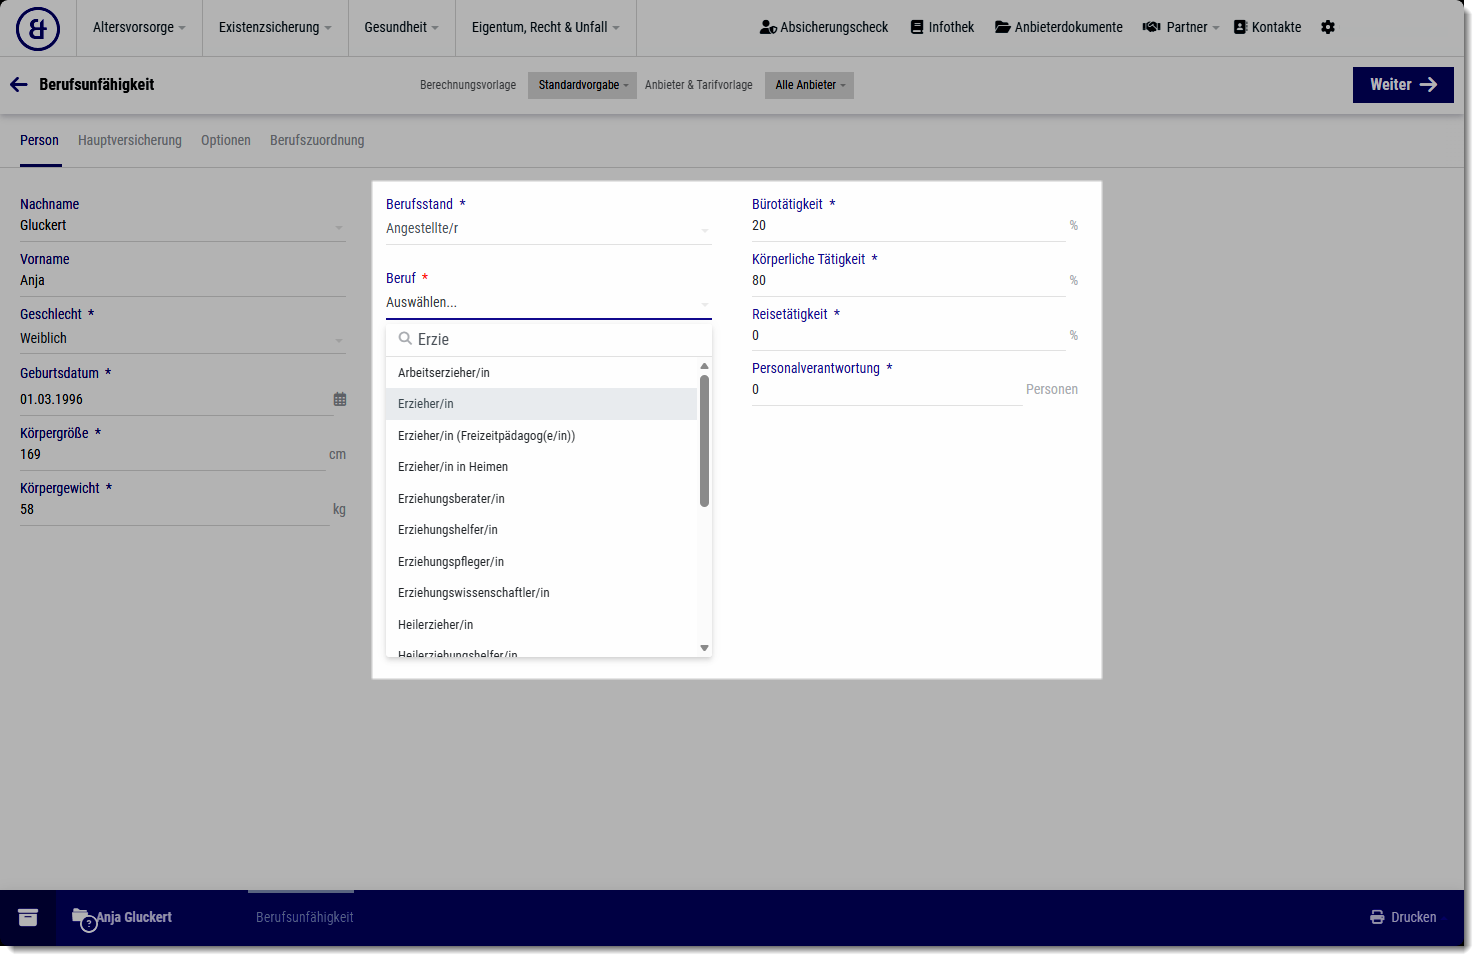Open Anbieterdokumente folder link
The image size is (1479, 961).
tap(1058, 28)
